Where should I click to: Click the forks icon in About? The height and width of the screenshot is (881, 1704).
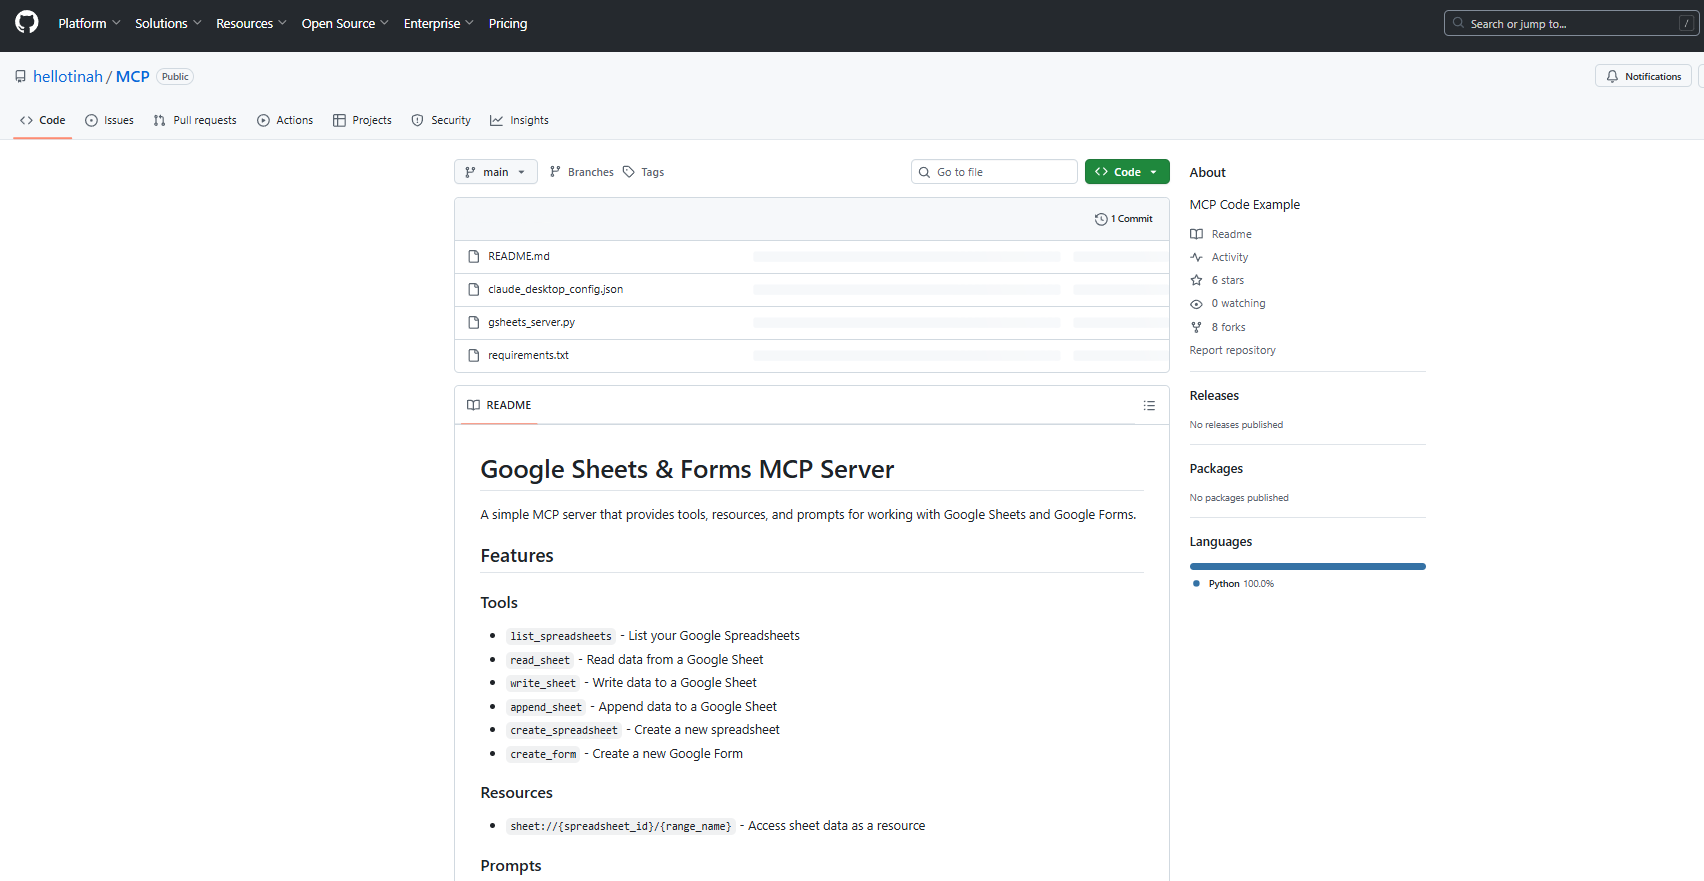1196,327
